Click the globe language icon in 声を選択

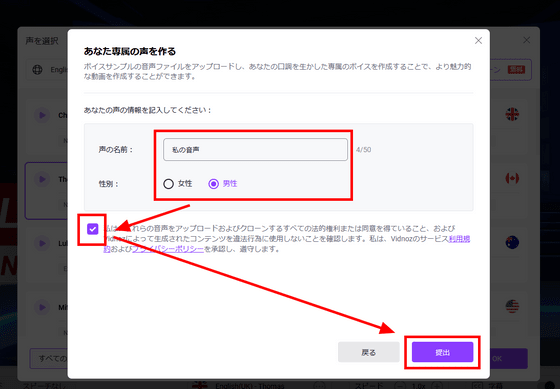[x=37, y=69]
